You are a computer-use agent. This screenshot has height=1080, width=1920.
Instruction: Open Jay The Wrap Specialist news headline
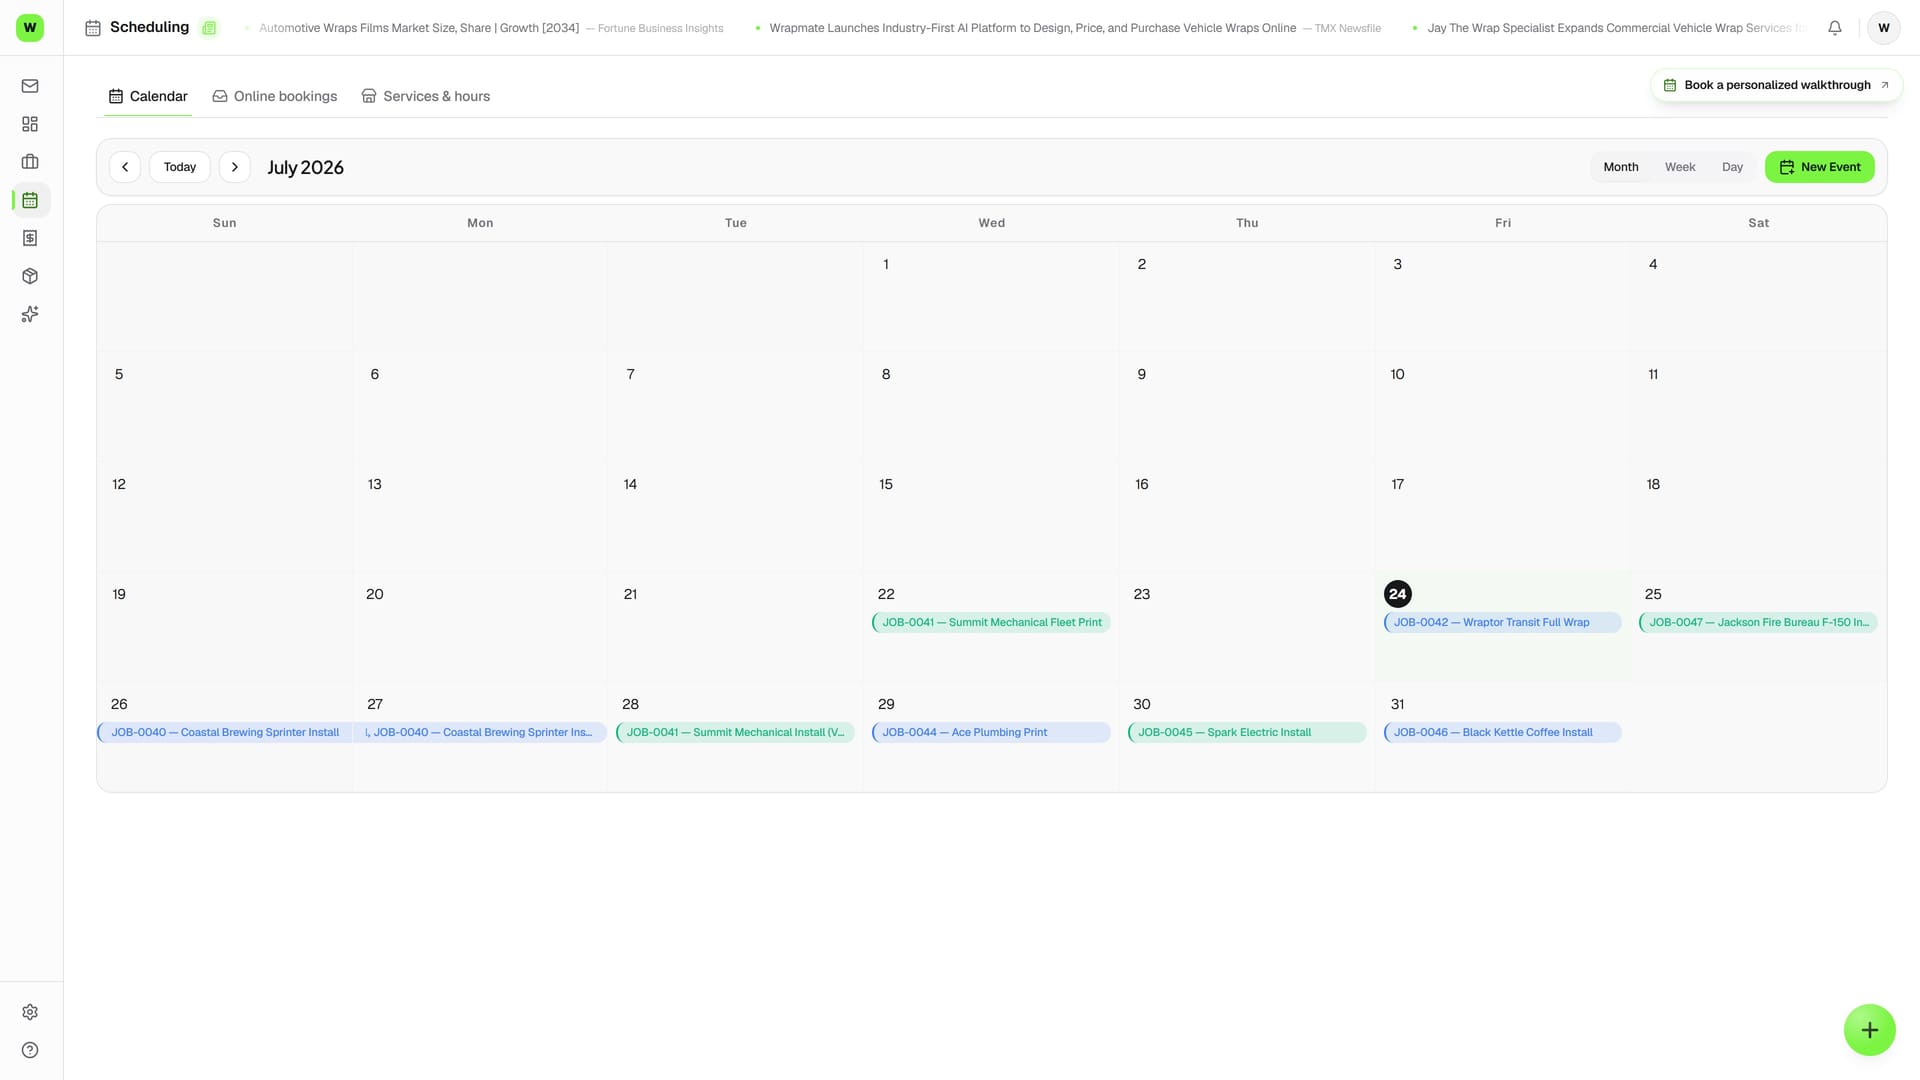click(1617, 28)
